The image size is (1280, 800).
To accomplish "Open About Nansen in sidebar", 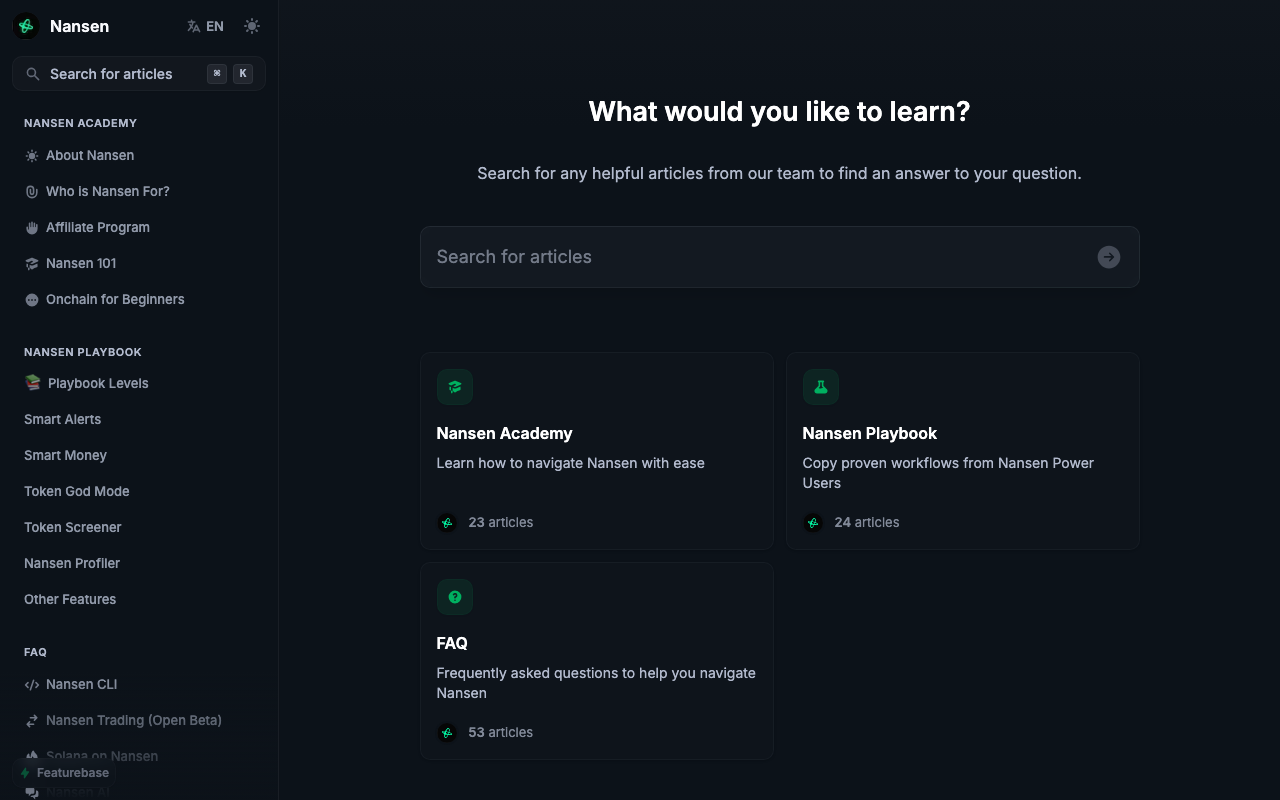I will 90,155.
